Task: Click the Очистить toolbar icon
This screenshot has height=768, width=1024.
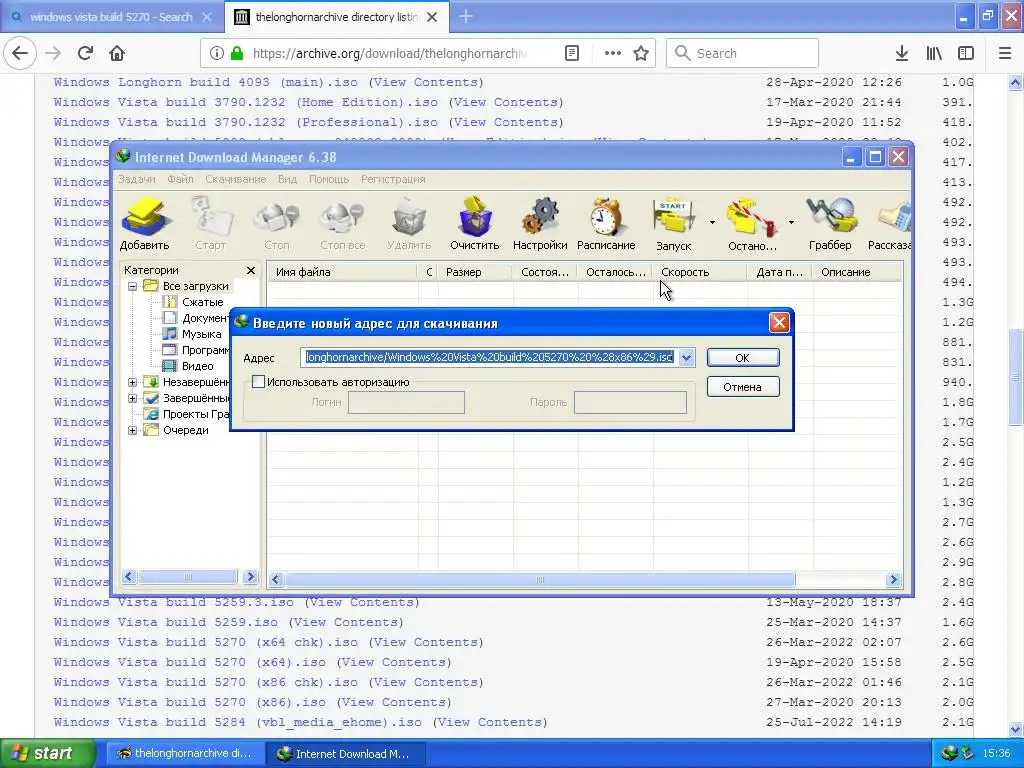Action: point(475,223)
